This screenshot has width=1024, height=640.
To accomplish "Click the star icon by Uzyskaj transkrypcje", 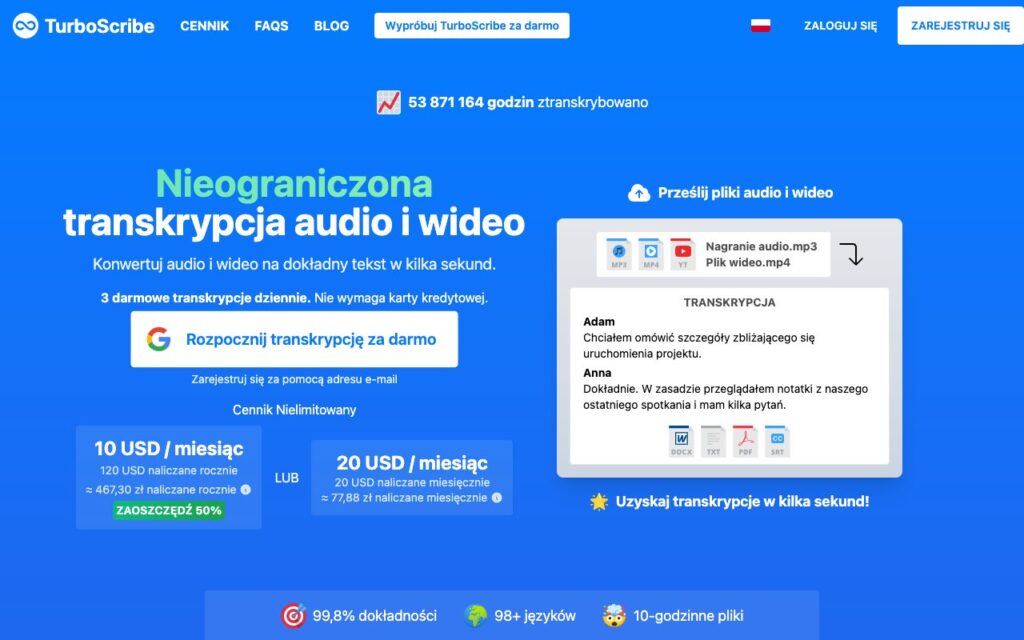I will 598,502.
